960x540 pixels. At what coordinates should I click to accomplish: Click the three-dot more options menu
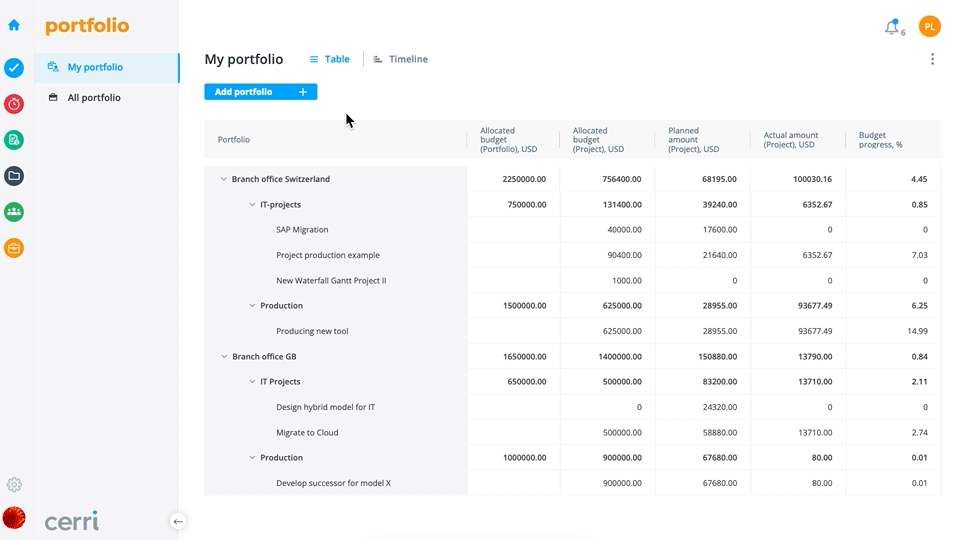(x=932, y=59)
